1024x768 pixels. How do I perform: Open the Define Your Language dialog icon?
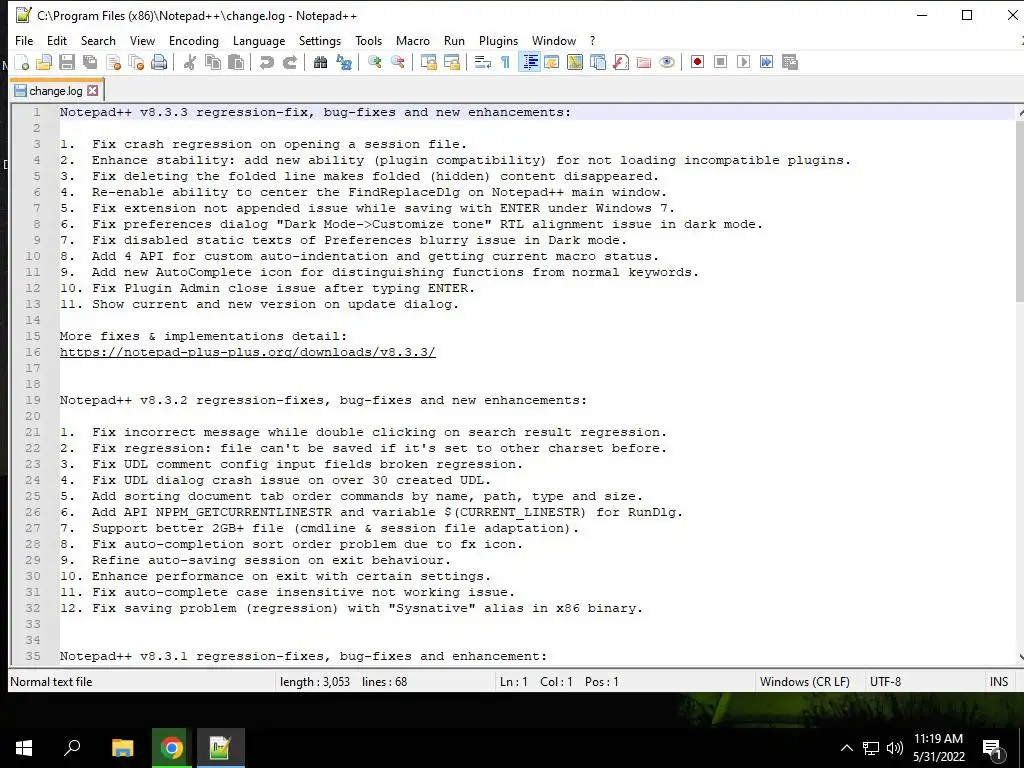(552, 62)
